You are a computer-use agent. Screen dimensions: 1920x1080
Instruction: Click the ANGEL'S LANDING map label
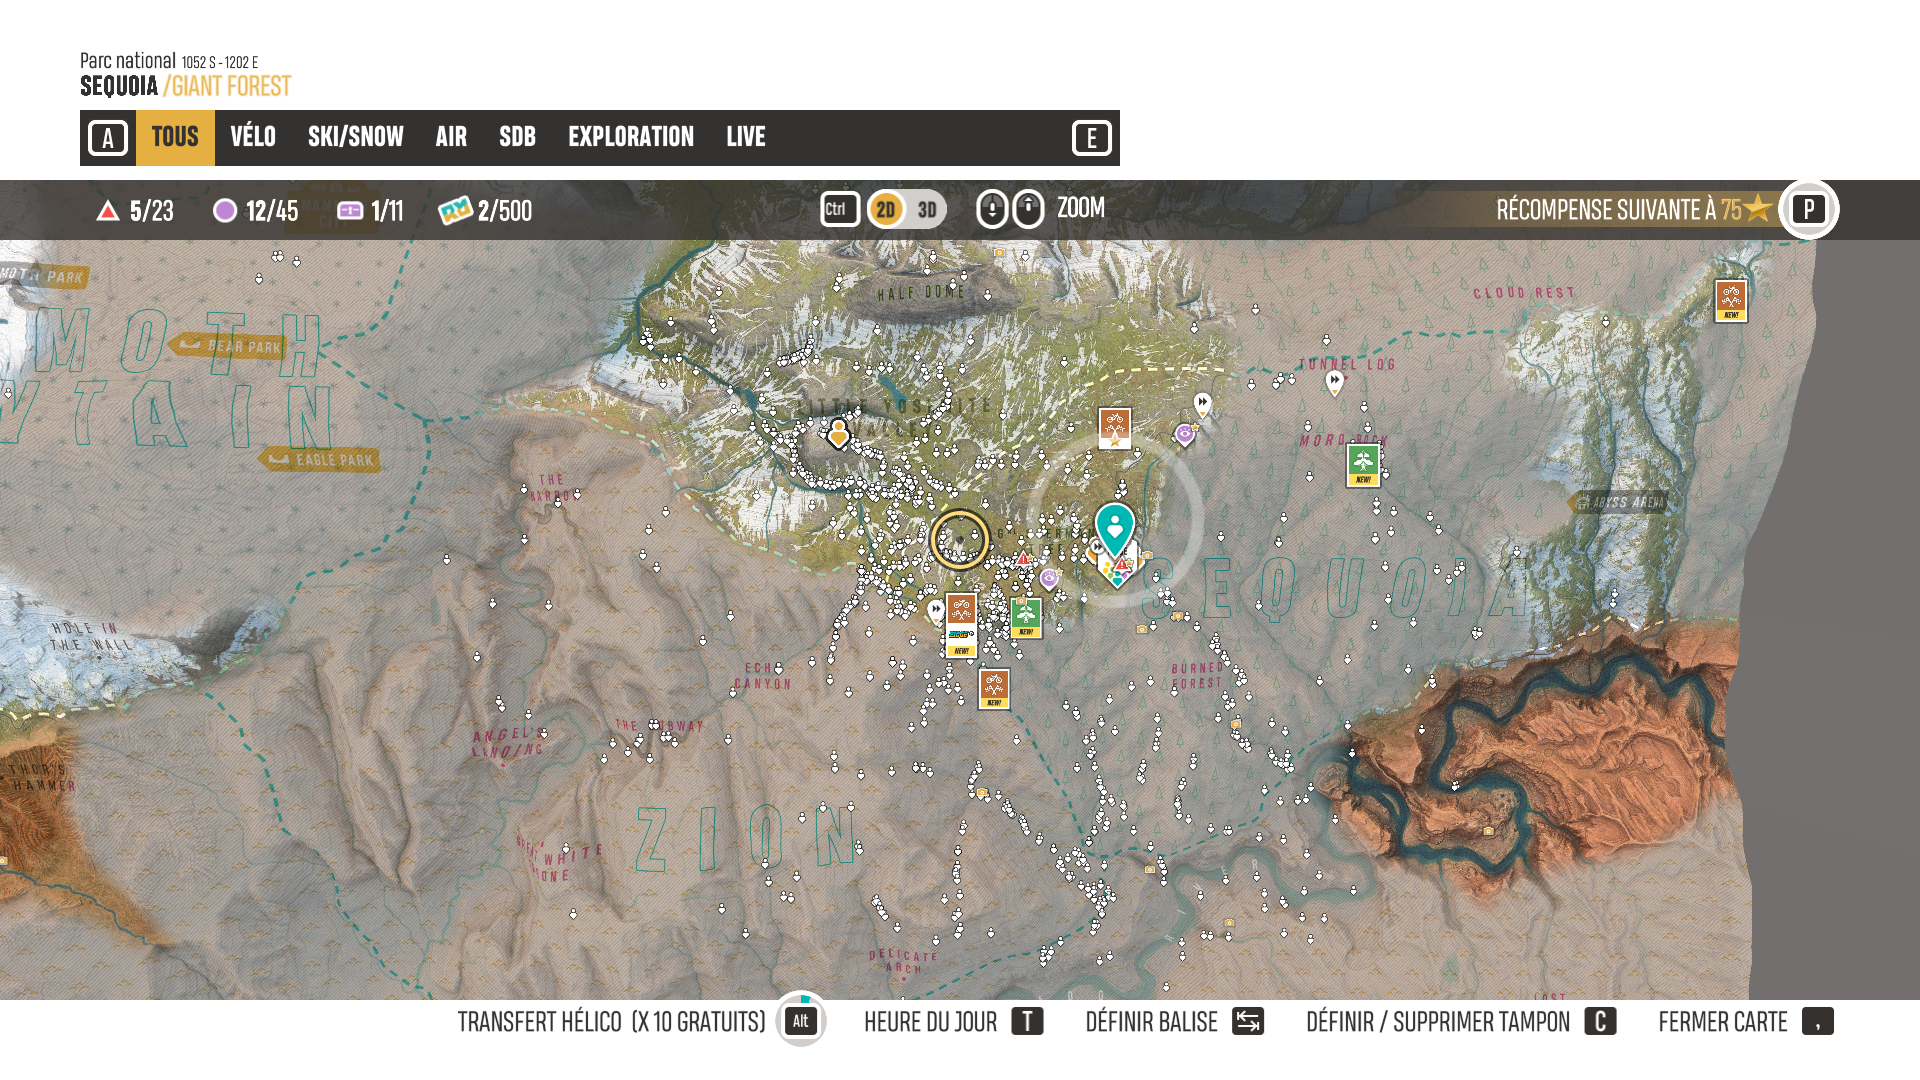point(509,742)
